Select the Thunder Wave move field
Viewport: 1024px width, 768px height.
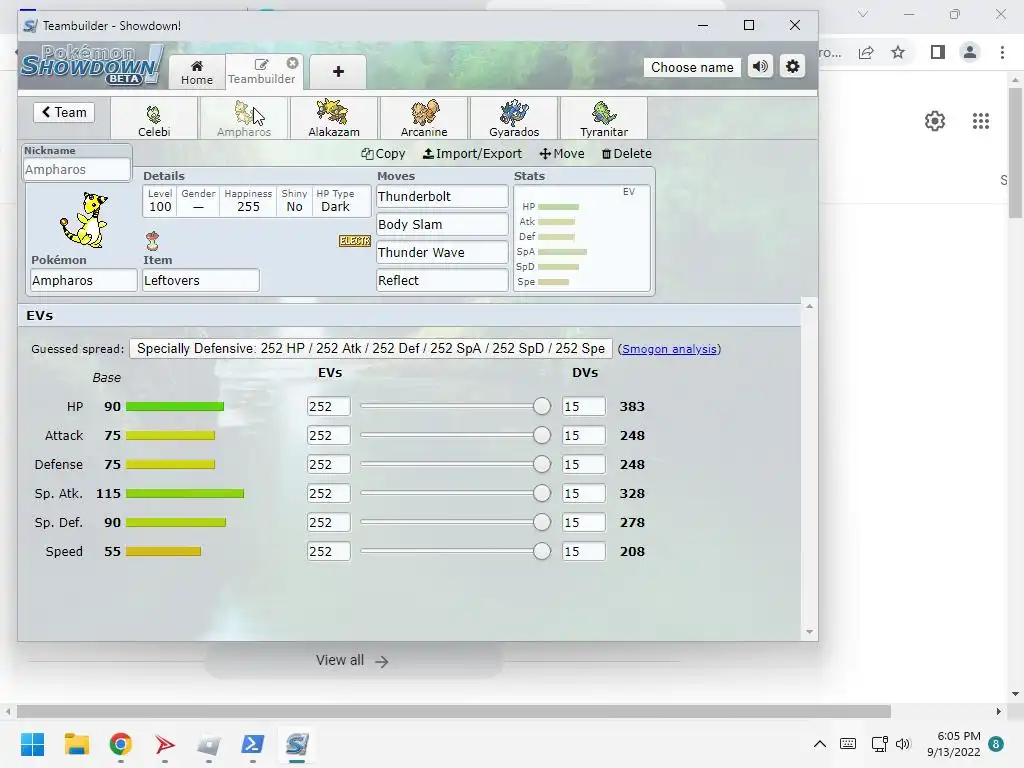tap(442, 253)
